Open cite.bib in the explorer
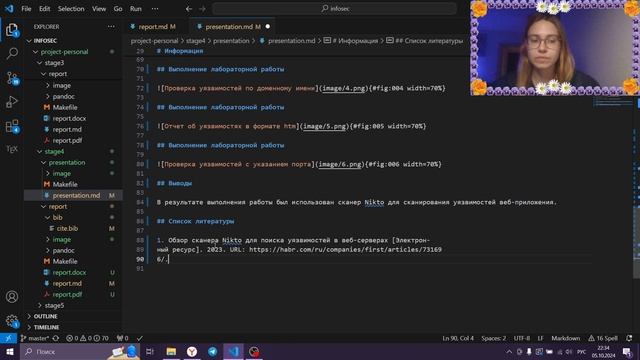This screenshot has height=360, width=640. (67, 229)
